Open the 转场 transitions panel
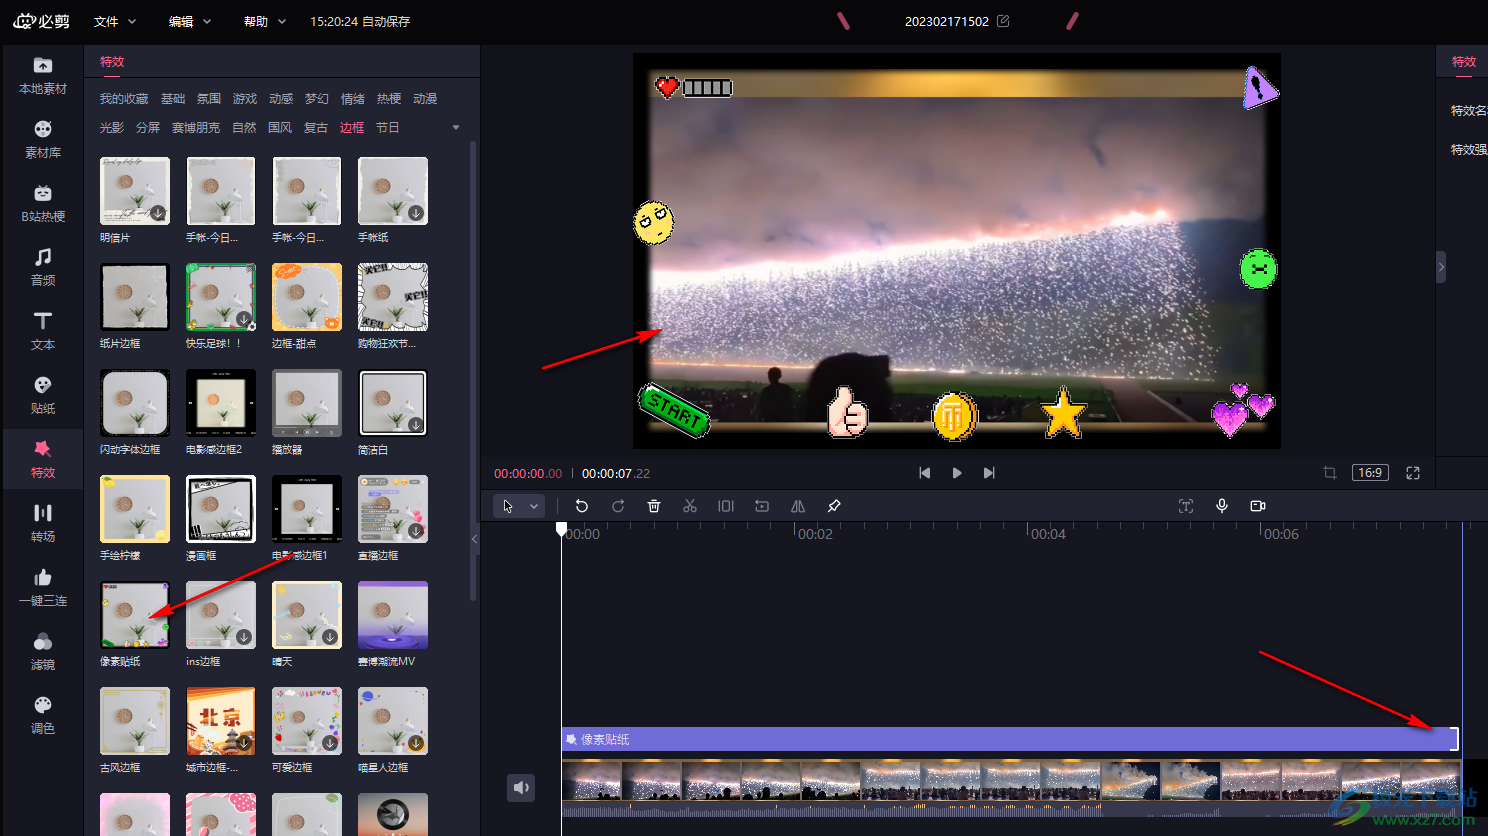Image resolution: width=1488 pixels, height=836 pixels. coord(43,524)
